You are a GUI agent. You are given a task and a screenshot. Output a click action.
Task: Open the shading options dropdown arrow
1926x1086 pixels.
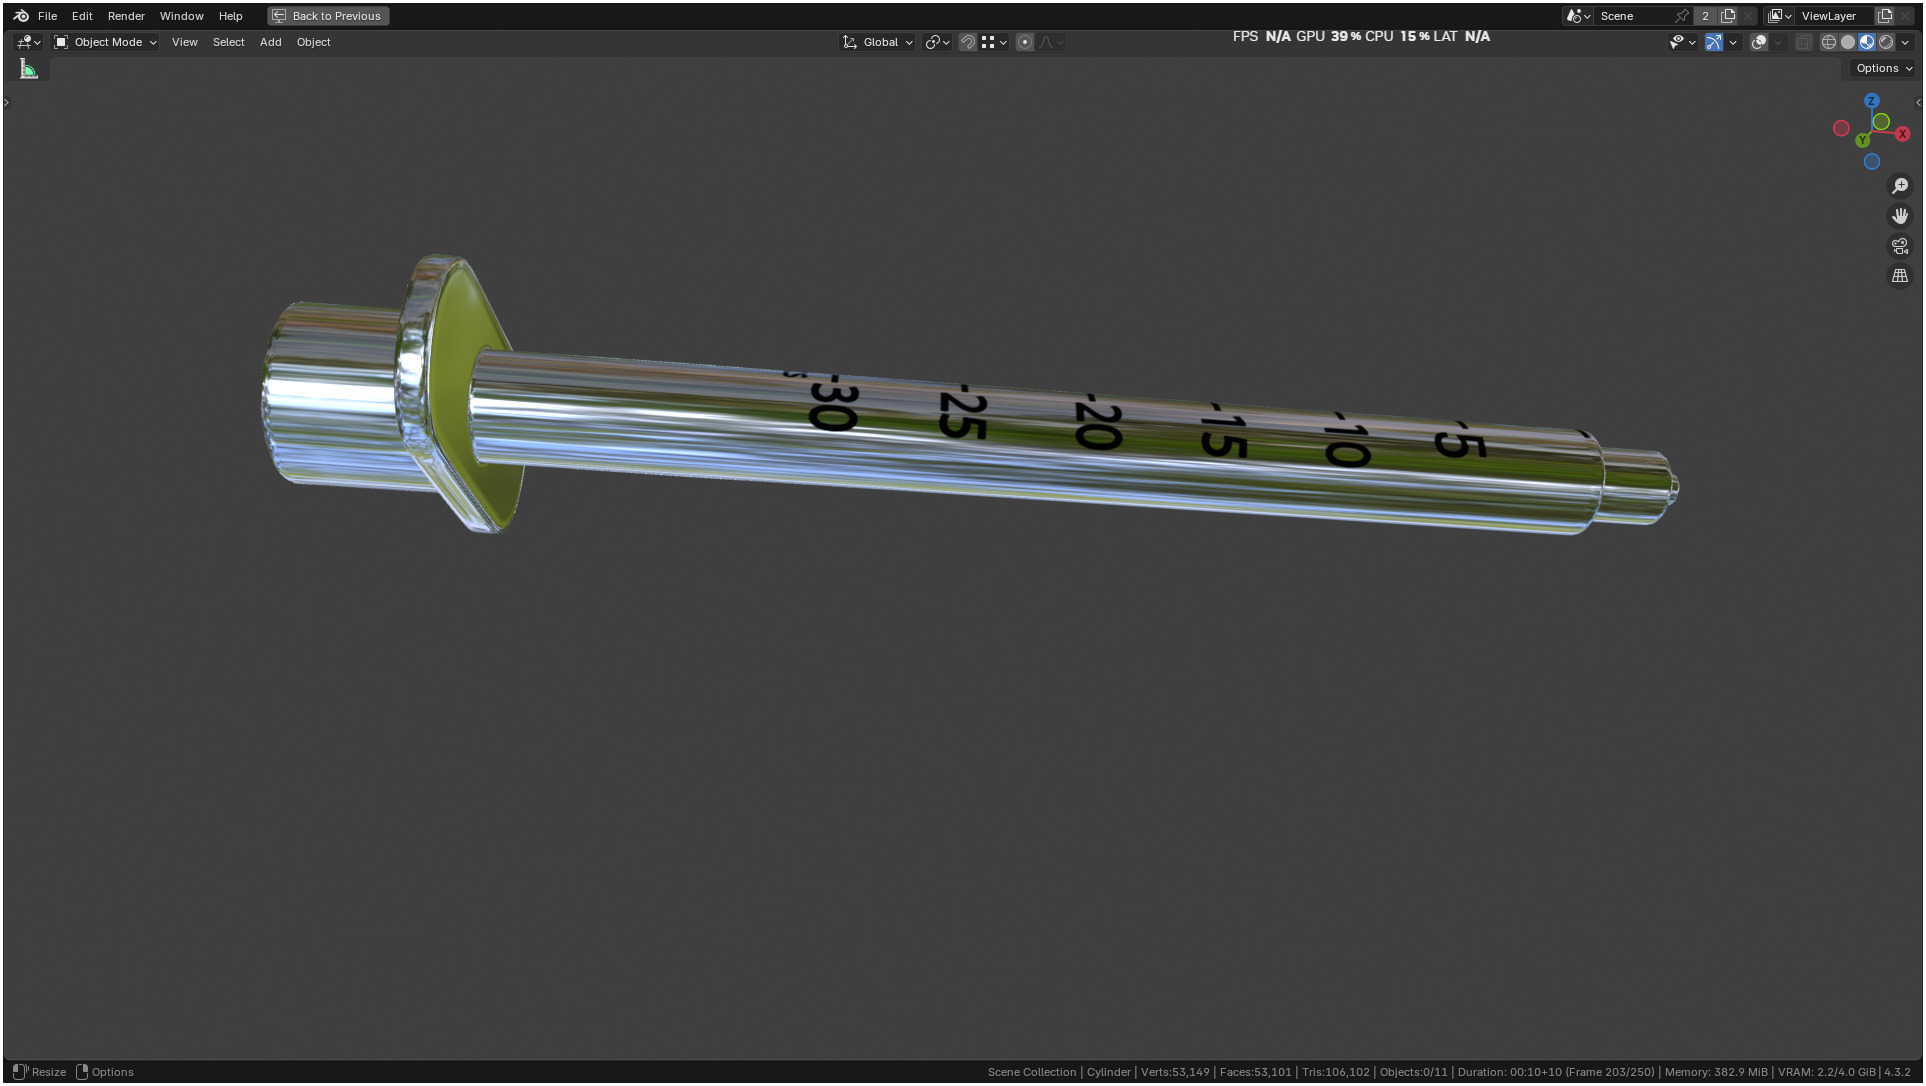[x=1905, y=42]
